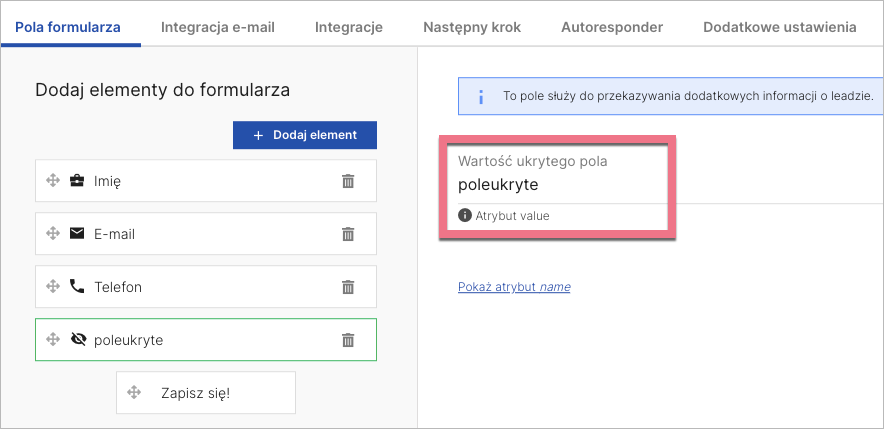884x429 pixels.
Task: Switch to the Integracja e-mail tab
Action: coord(218,27)
